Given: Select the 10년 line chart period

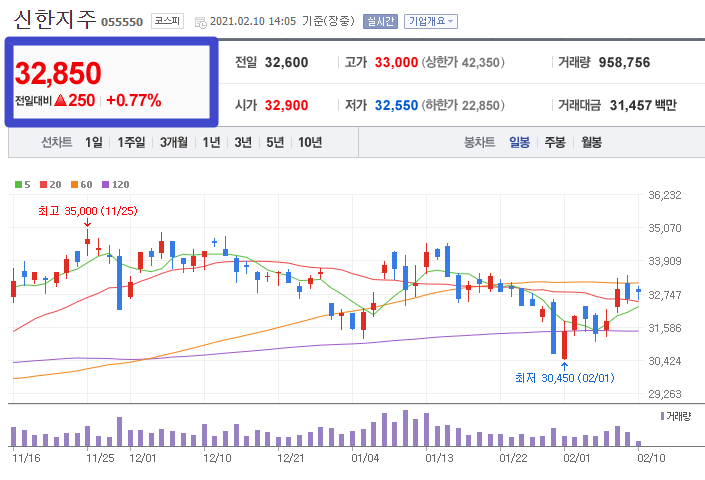Looking at the screenshot, I should 310,142.
